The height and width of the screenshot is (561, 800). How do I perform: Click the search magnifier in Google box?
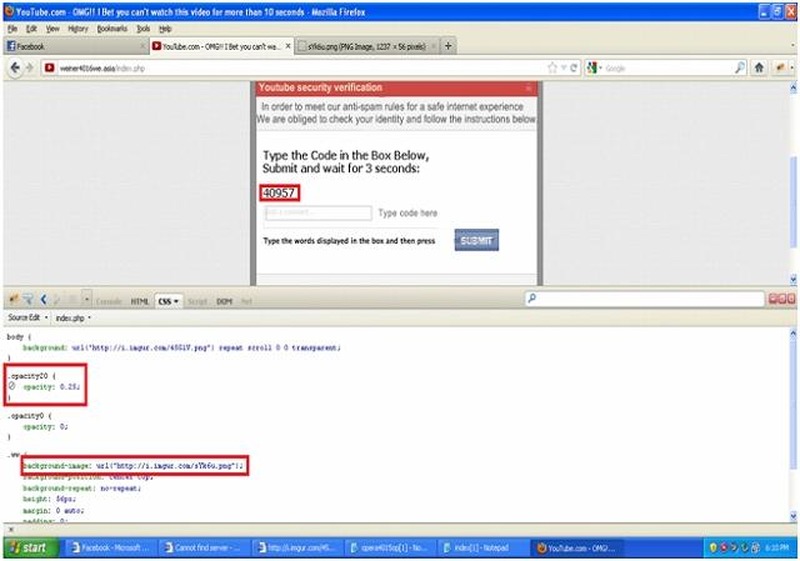coord(740,68)
